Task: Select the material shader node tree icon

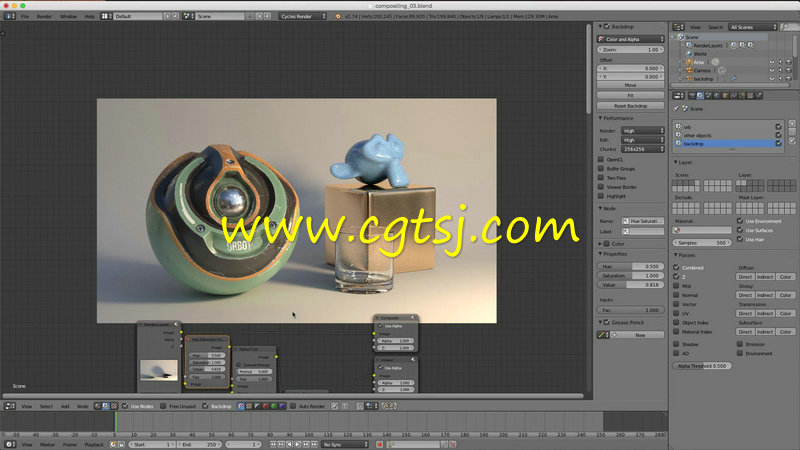Action: coord(97,406)
